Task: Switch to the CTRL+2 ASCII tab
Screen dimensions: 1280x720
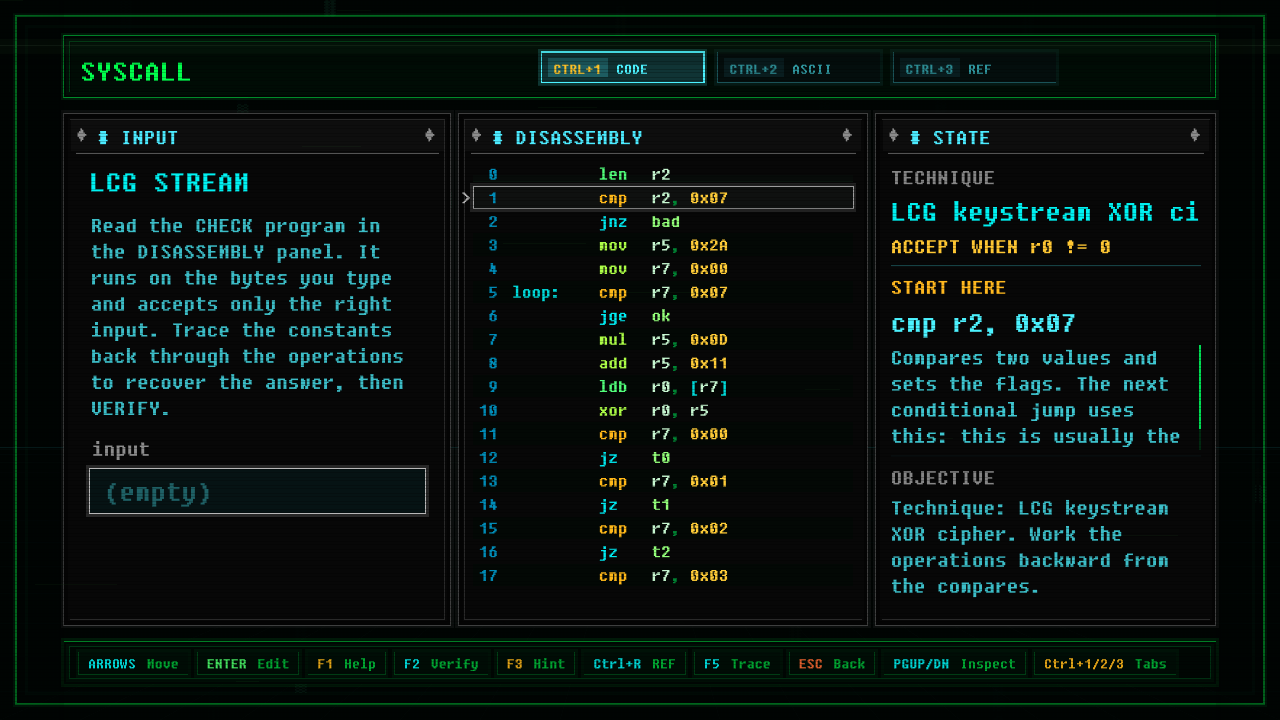Action: pos(799,68)
